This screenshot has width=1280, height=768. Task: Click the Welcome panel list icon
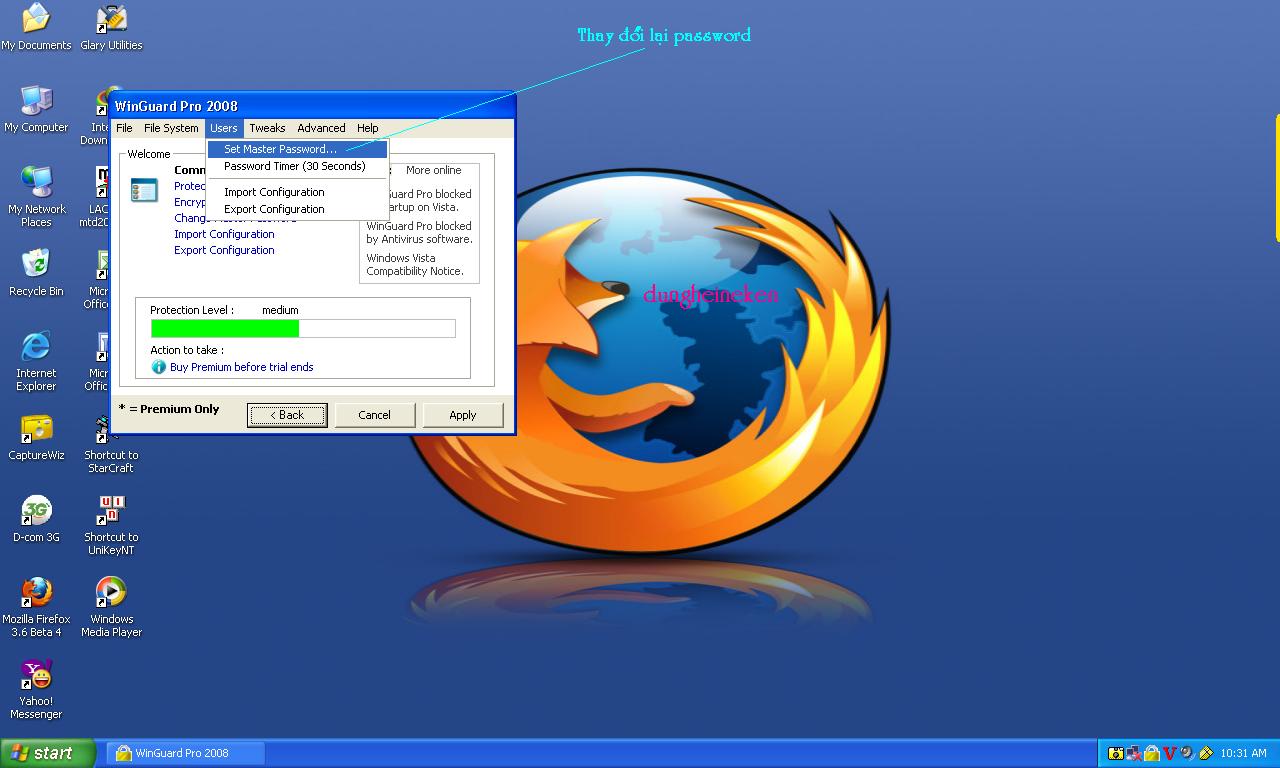click(144, 190)
